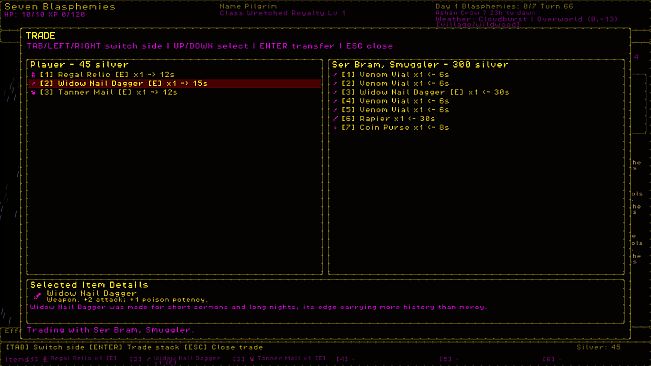The width and height of the screenshot is (651, 366).
Task: Click the Tanner Mail armor icon
Action: pos(33,93)
